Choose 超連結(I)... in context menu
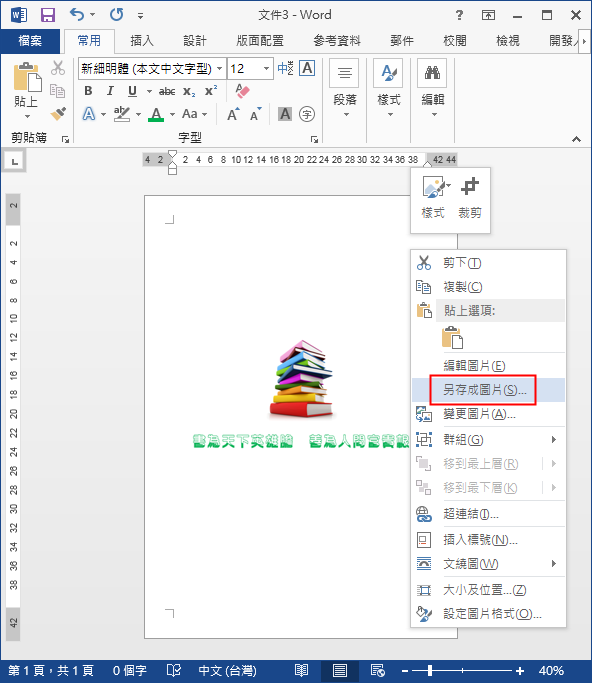 click(x=488, y=514)
